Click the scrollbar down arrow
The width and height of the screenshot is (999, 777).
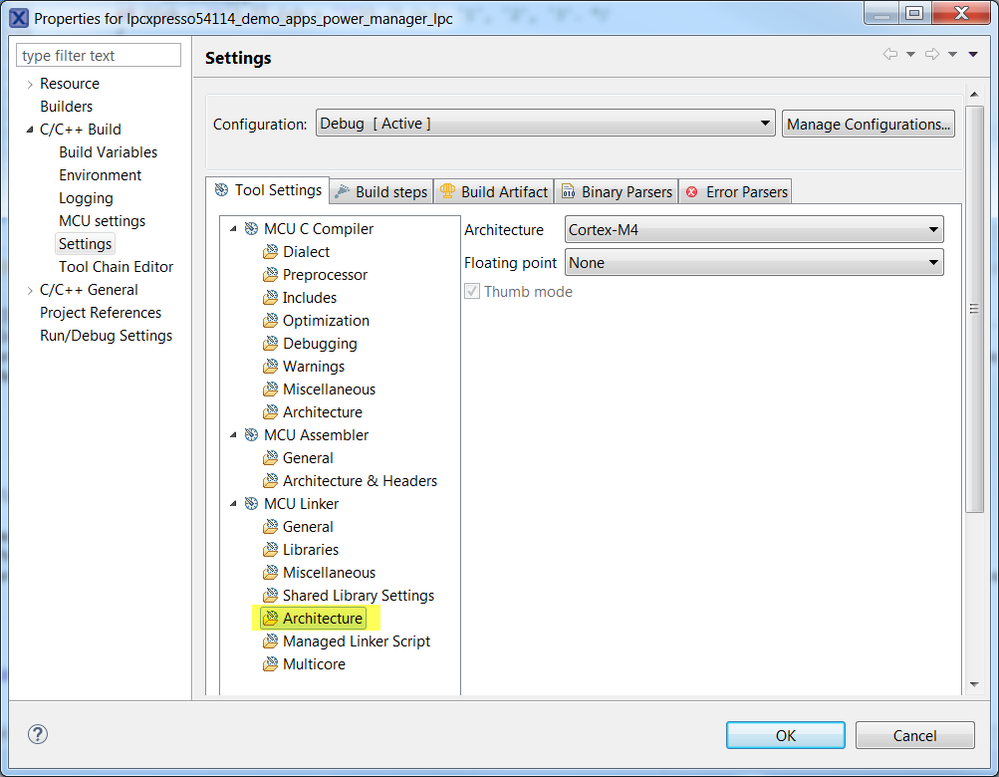974,685
